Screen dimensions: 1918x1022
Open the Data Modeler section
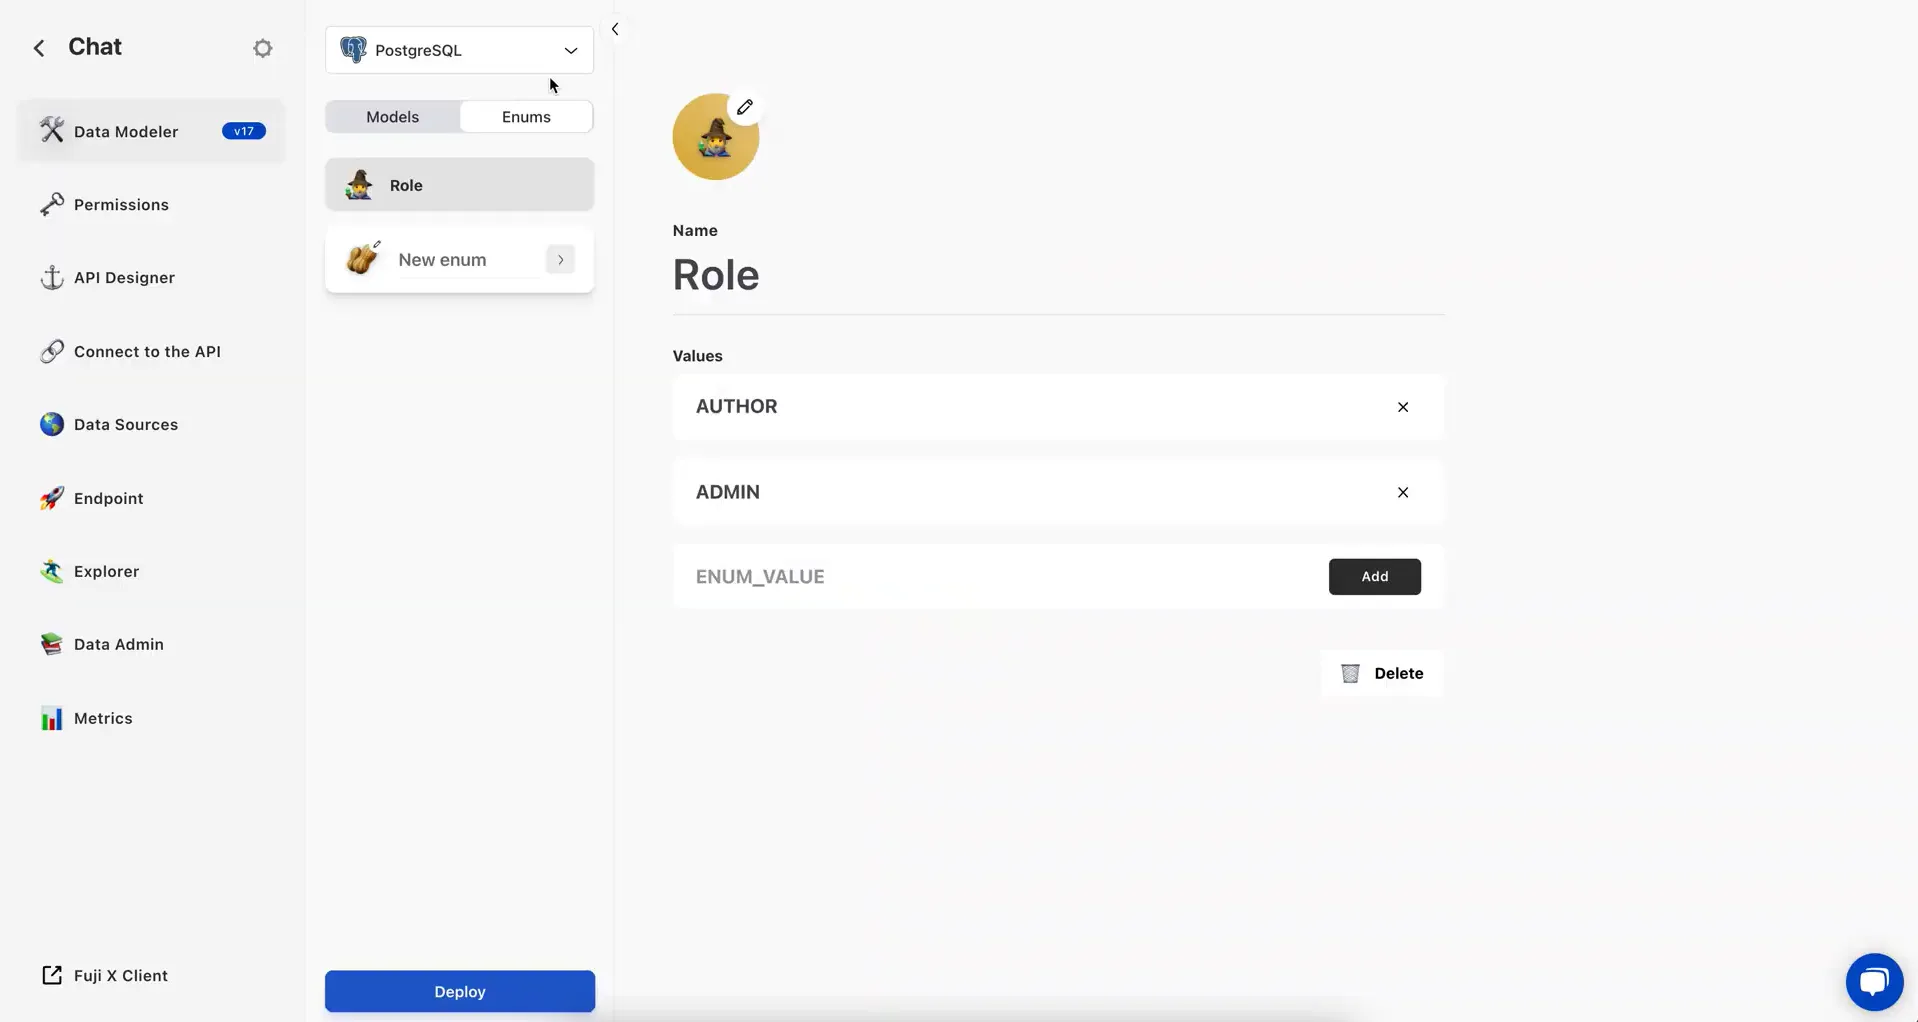point(151,131)
